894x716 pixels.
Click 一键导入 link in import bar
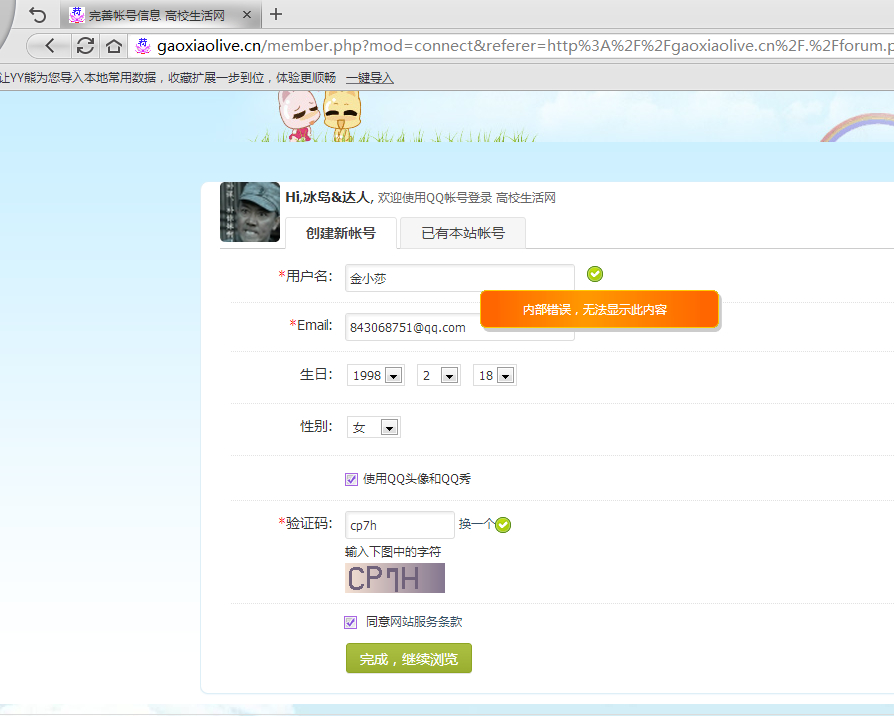[369, 78]
